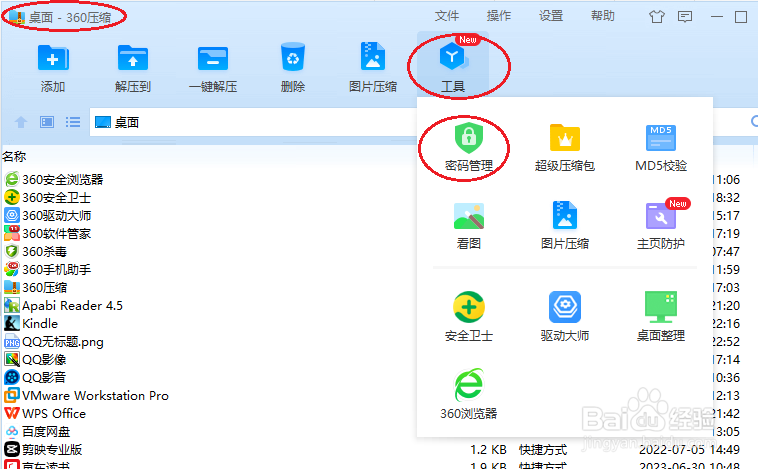
Task: Select the QQ影音 file row
Action: (35, 378)
